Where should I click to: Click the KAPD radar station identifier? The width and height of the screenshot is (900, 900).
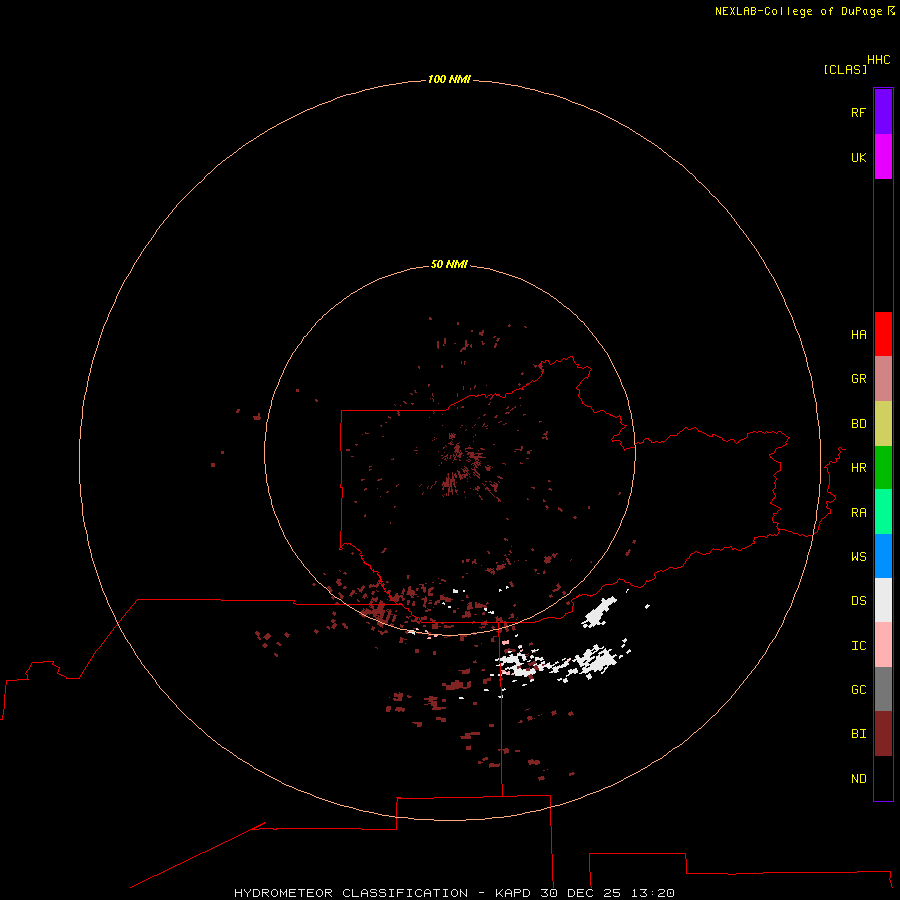pos(513,893)
